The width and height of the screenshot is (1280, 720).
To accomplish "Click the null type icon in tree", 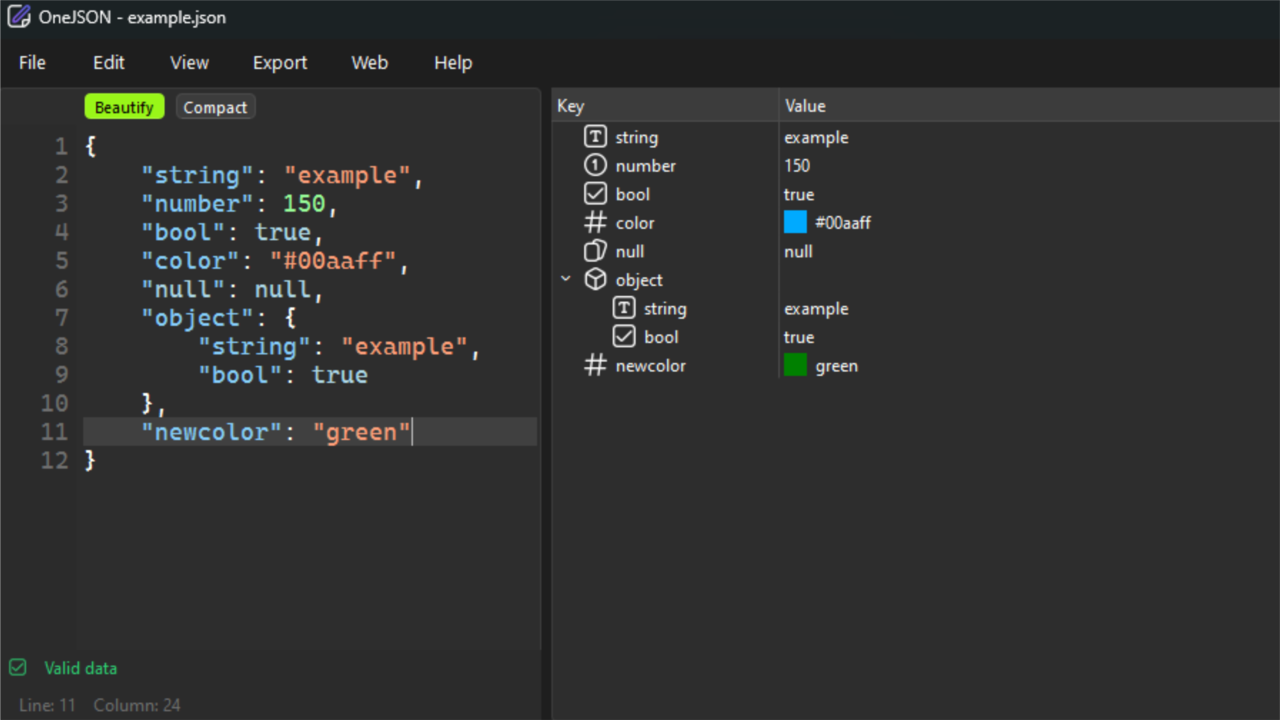I will click(x=595, y=251).
